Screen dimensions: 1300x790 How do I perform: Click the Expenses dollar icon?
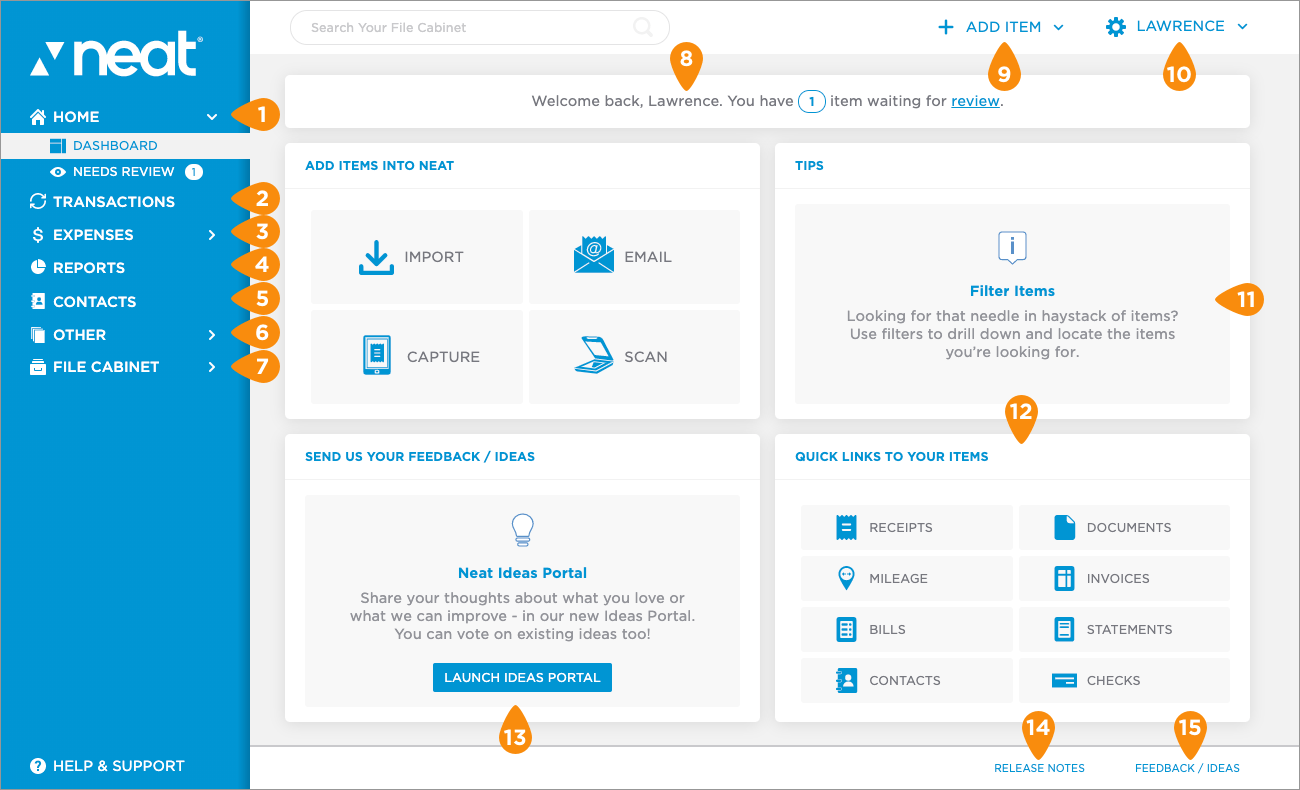point(38,235)
